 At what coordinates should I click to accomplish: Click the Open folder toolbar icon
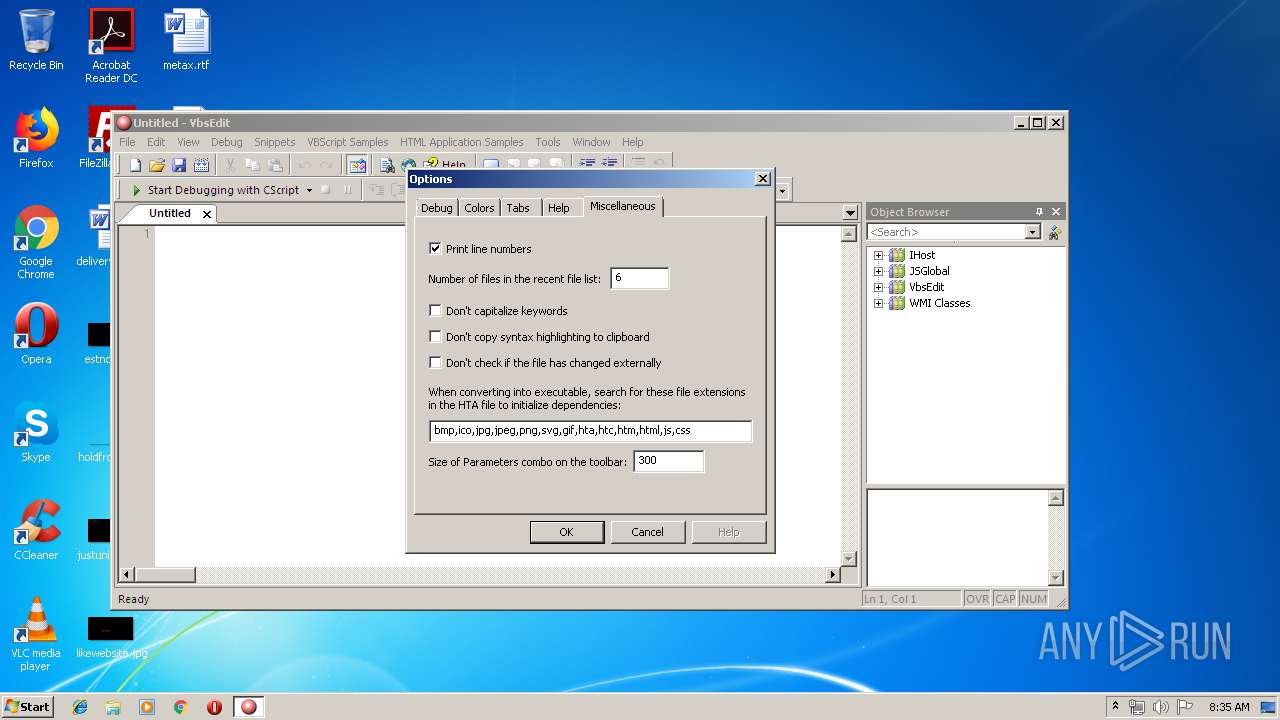click(157, 165)
